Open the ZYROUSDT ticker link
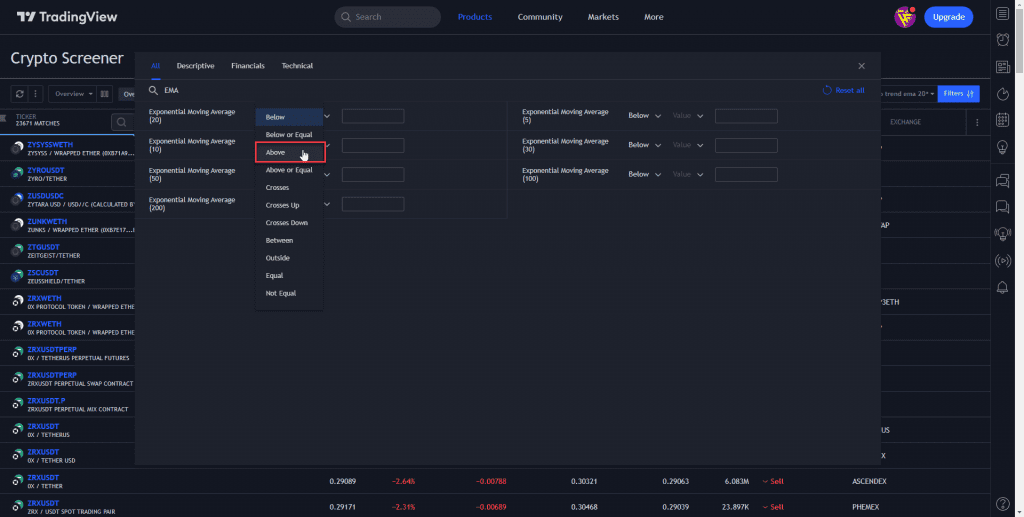Screen dimensions: 1024x517 (x=46, y=170)
